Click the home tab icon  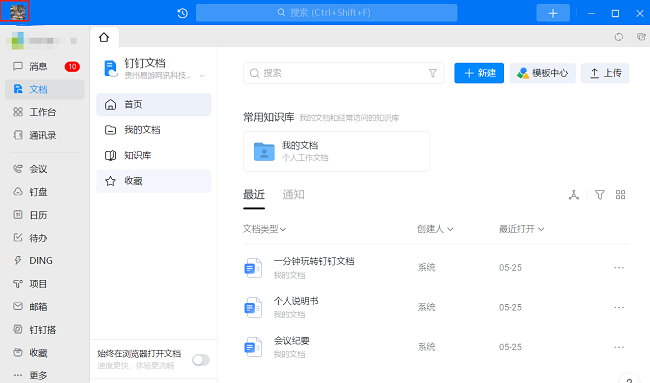pyautogui.click(x=104, y=37)
